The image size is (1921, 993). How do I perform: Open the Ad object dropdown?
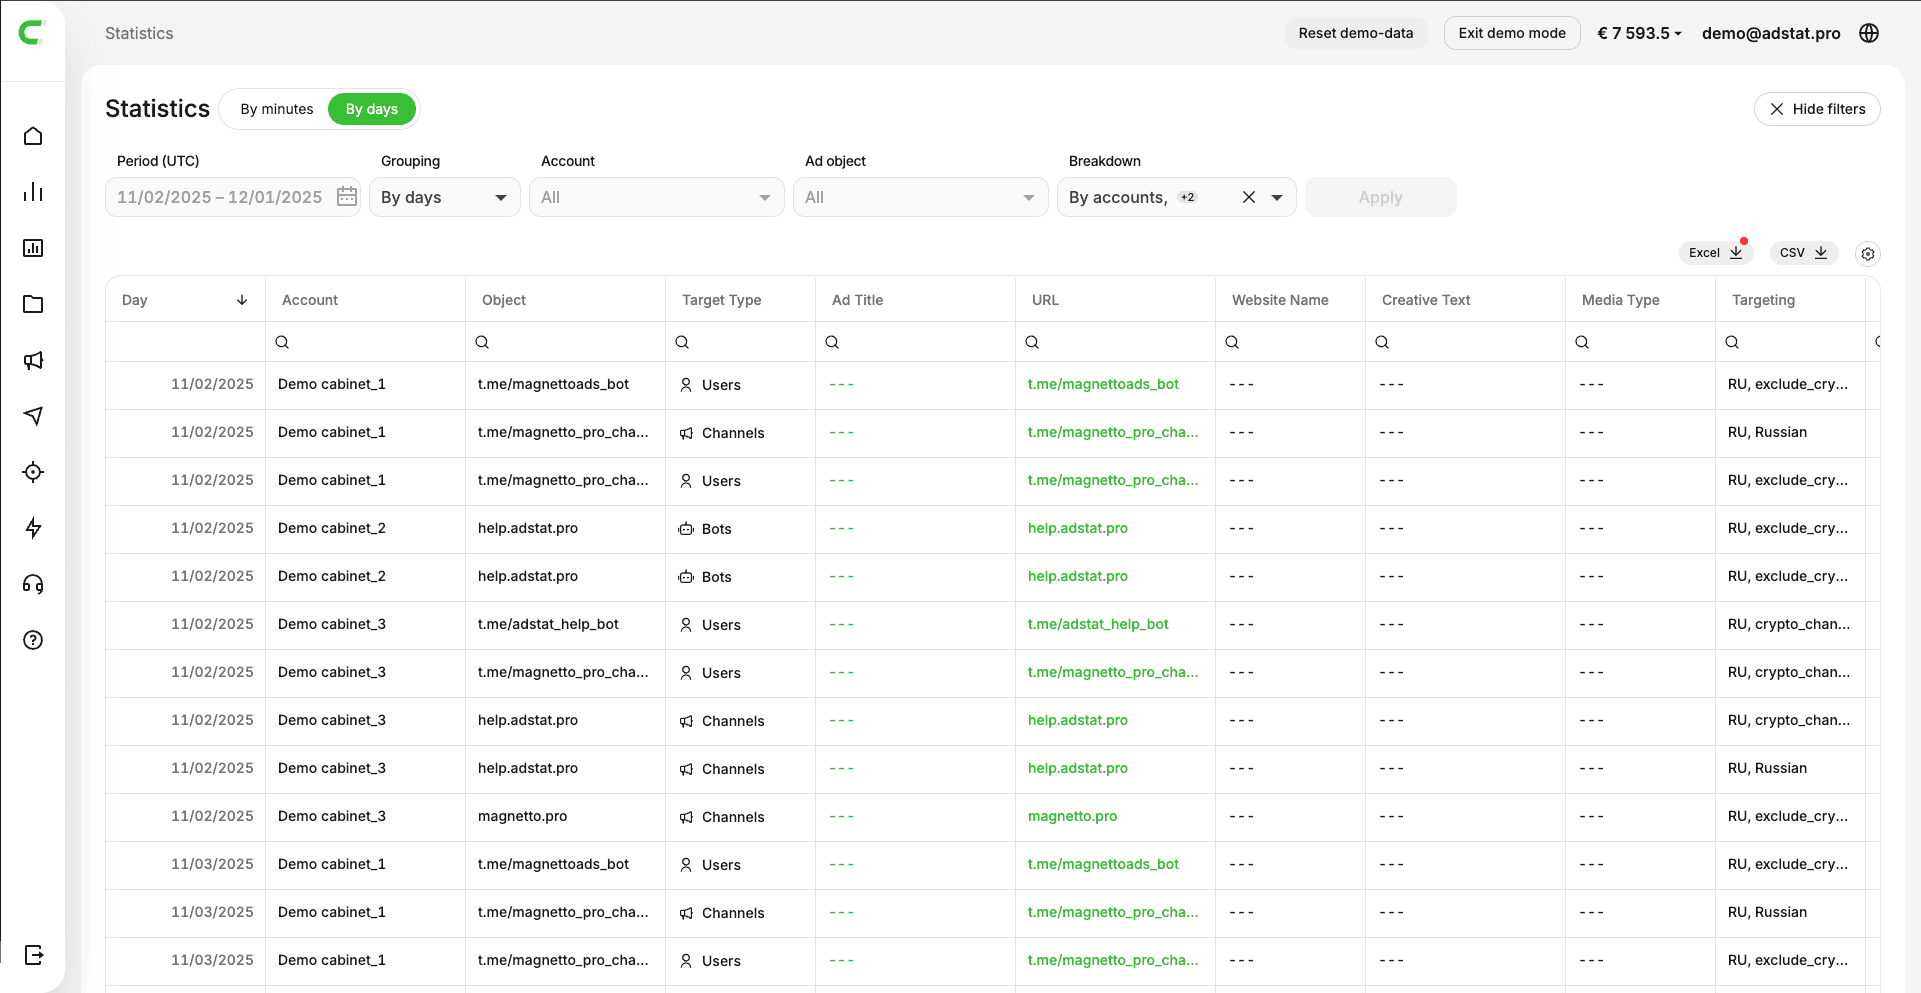pos(920,197)
